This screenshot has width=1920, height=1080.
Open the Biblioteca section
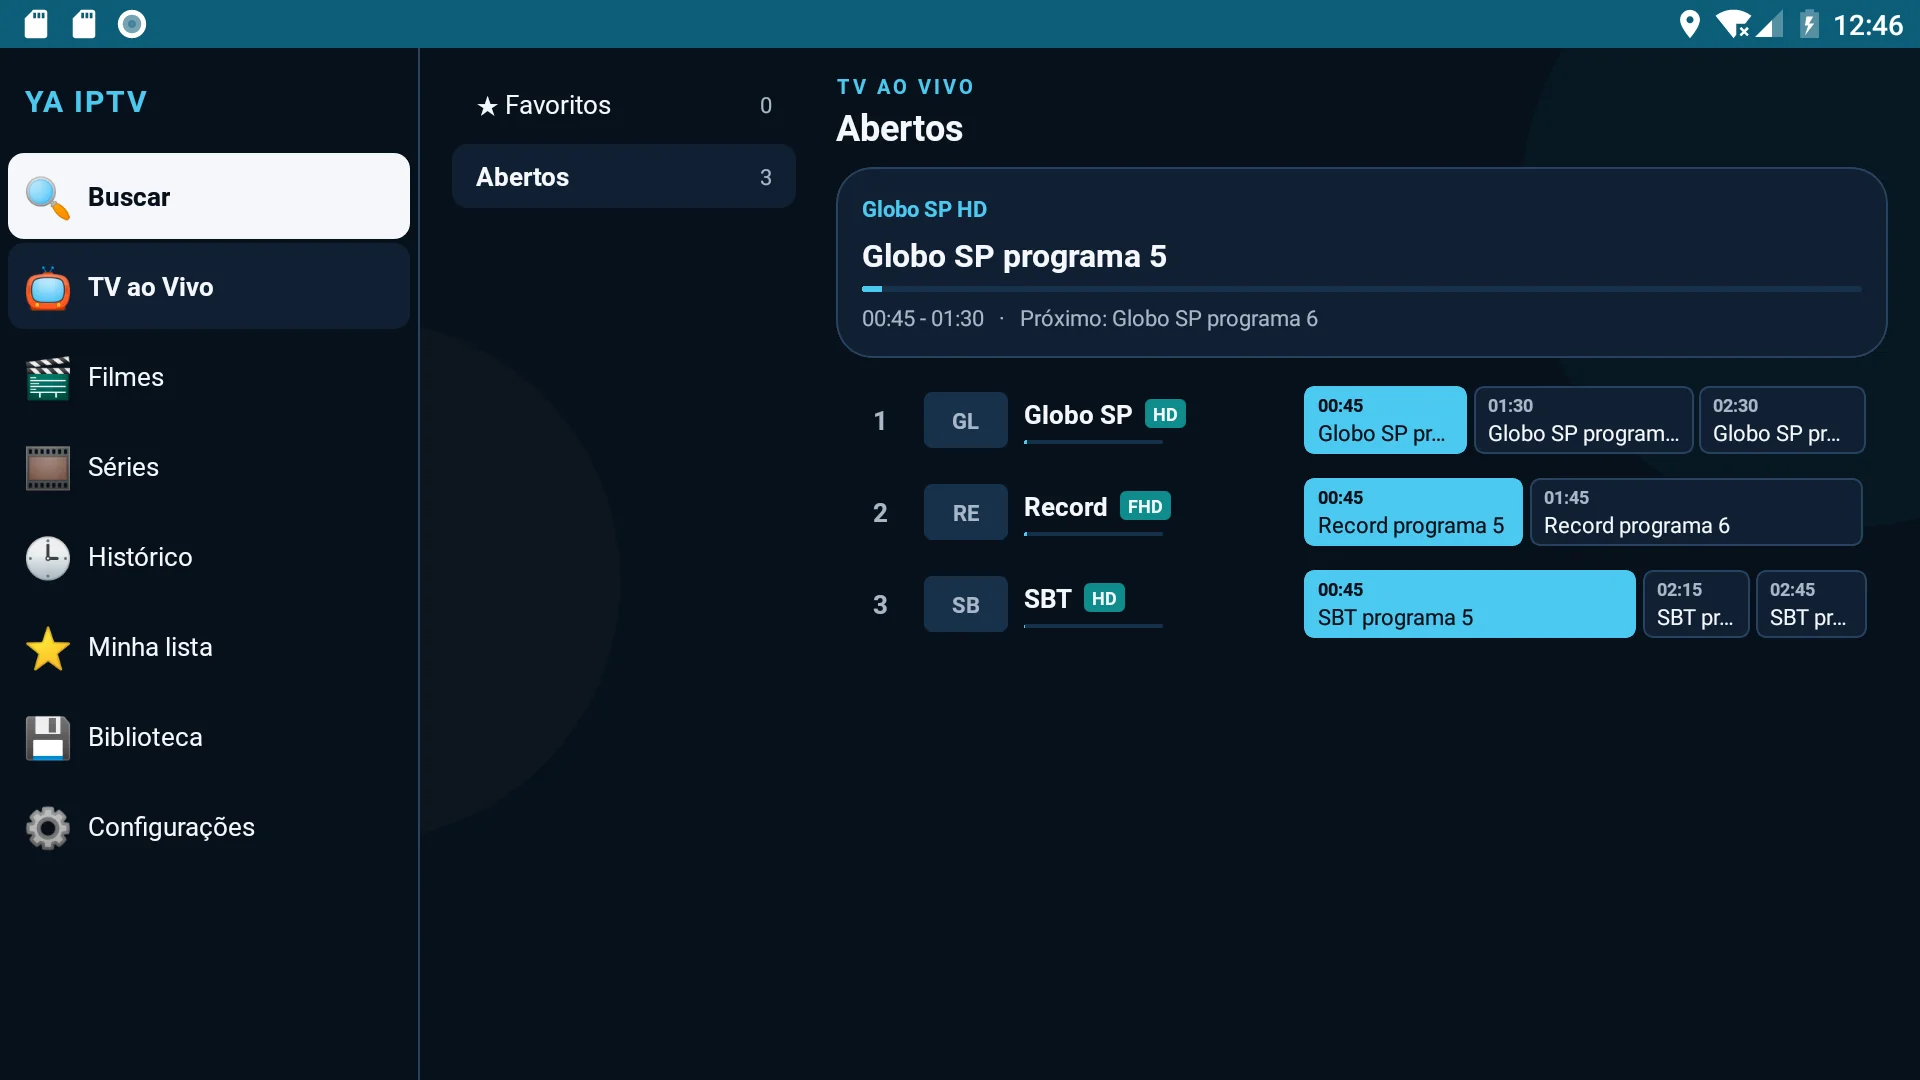(209, 737)
